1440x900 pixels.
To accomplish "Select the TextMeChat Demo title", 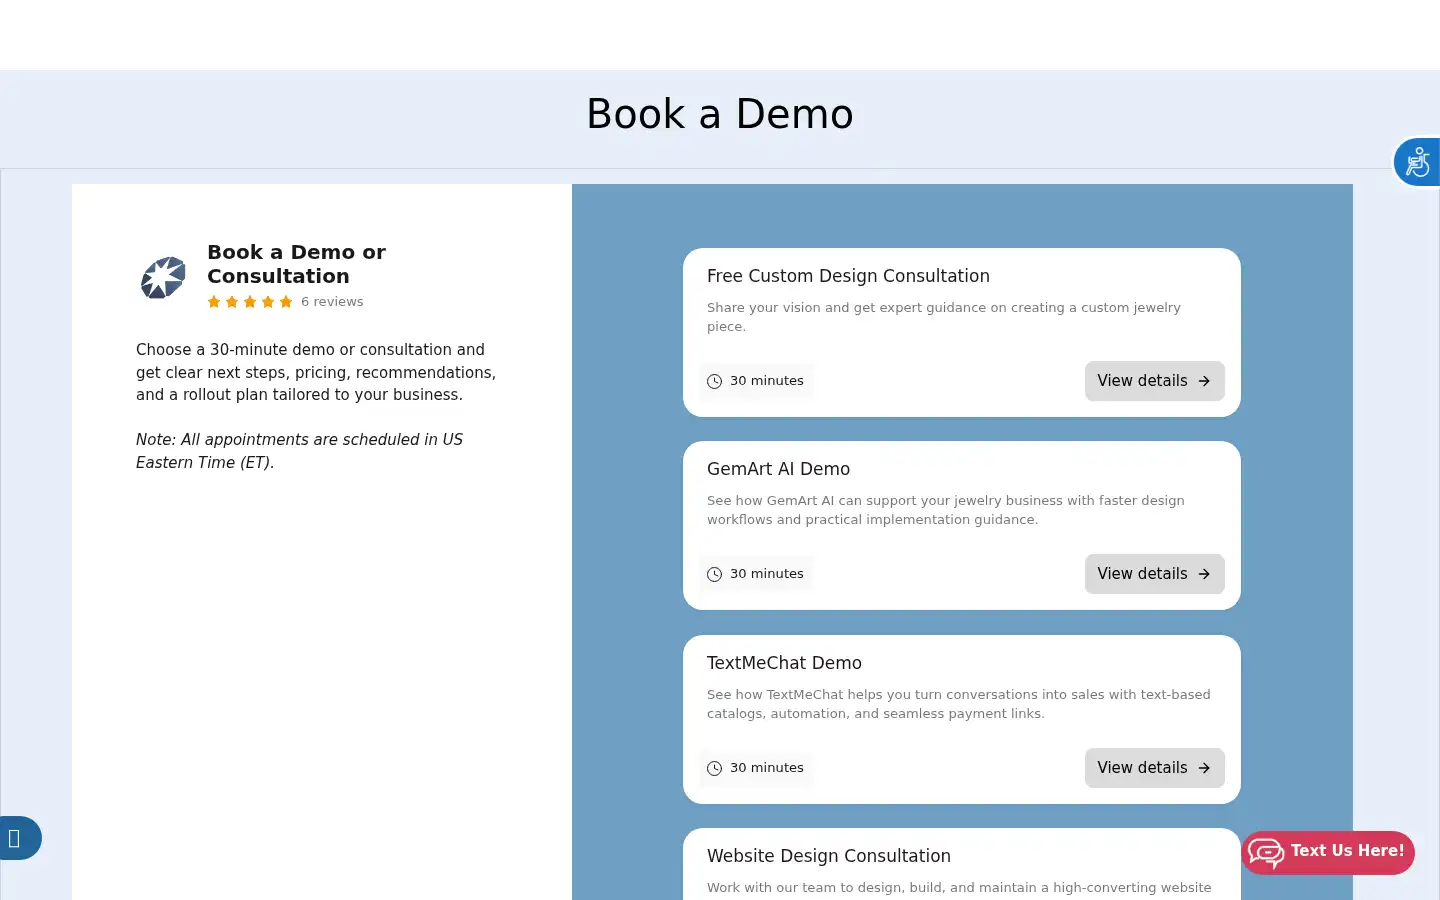I will tap(784, 663).
